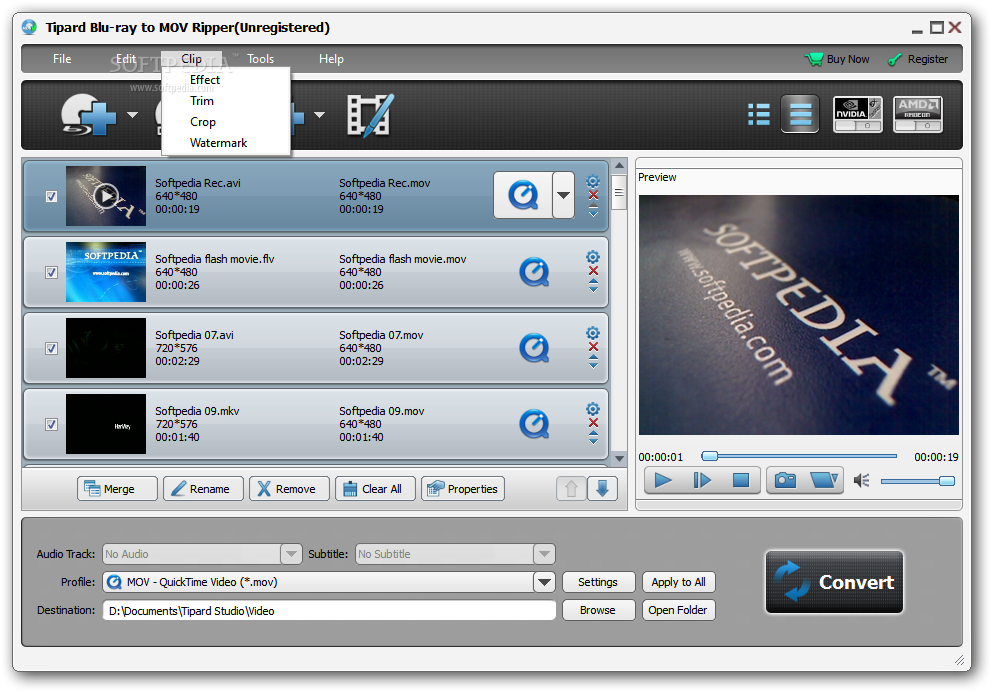Click QuickTime format icon for Softpedia flash movie.mov
Image resolution: width=992 pixels, height=692 pixels.
tap(534, 272)
